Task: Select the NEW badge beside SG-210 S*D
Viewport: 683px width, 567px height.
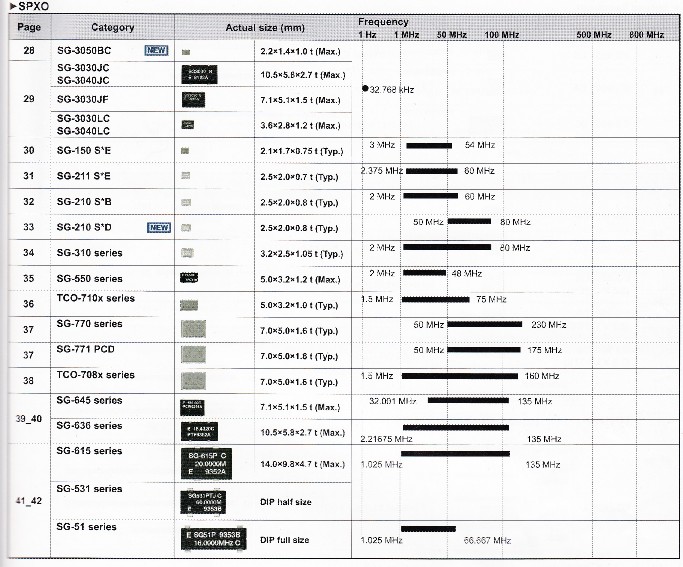Action: (159, 227)
